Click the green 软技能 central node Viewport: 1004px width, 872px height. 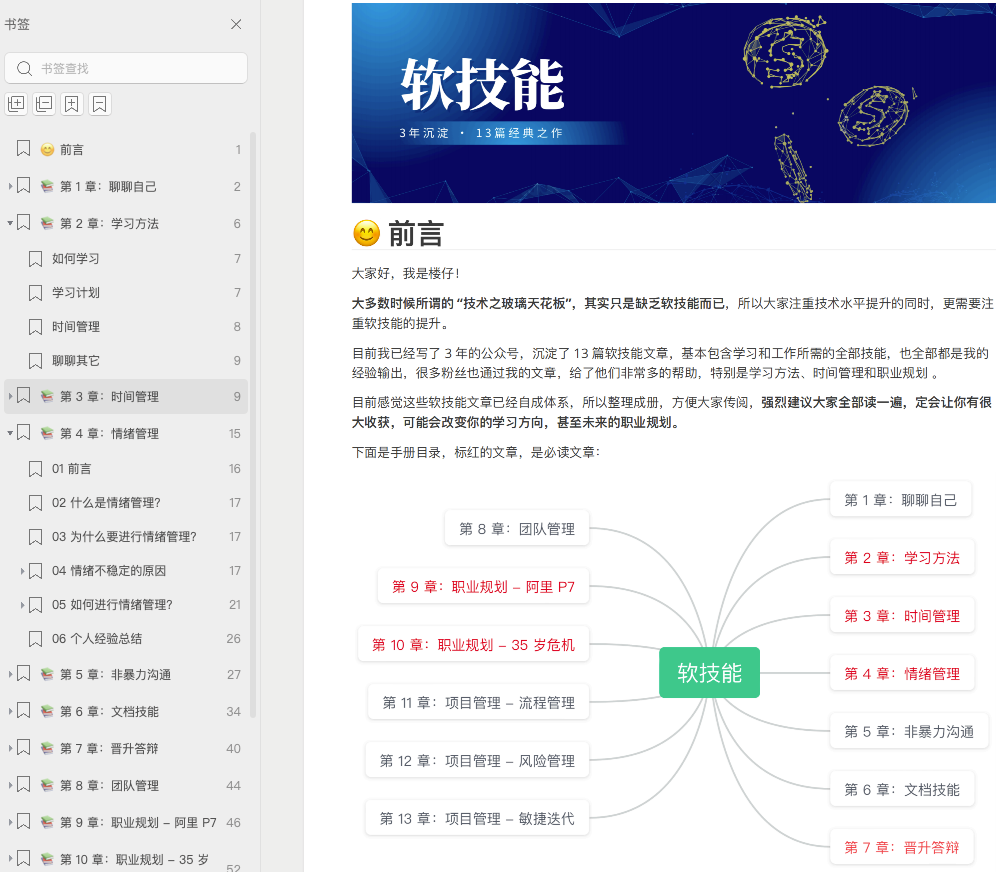tap(709, 672)
